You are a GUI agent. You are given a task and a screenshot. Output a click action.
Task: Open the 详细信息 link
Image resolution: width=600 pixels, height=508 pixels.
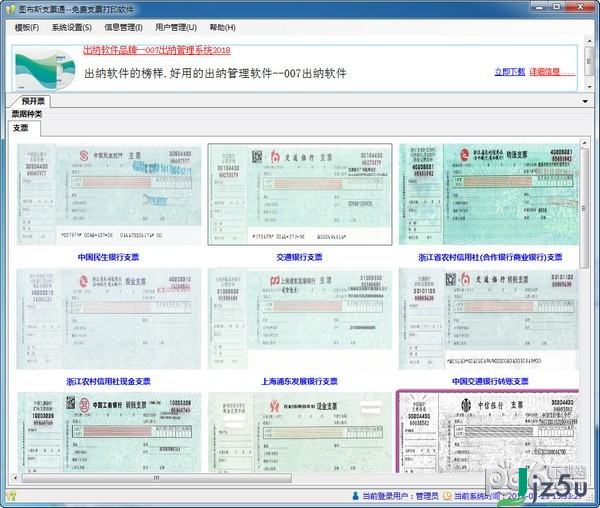(552, 72)
